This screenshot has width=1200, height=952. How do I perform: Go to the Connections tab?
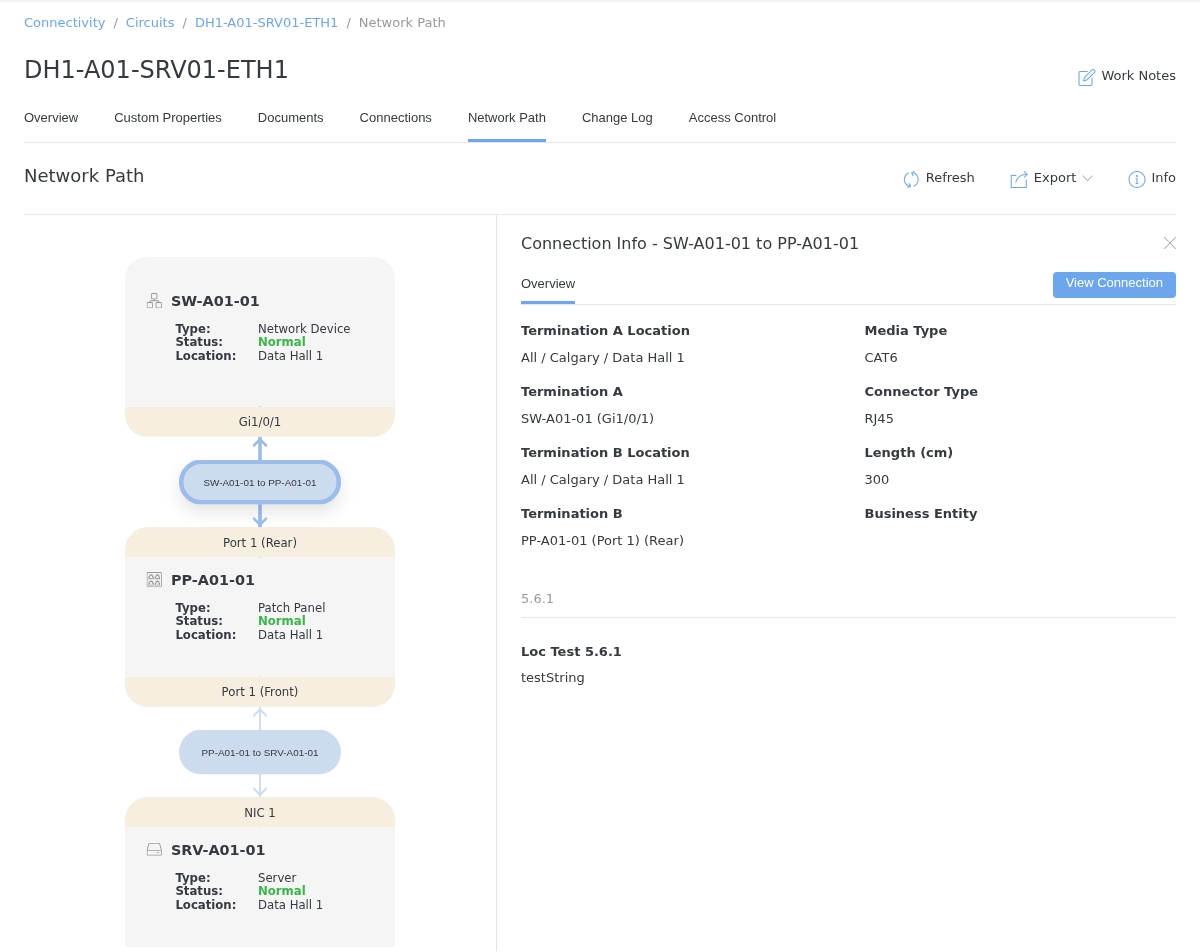click(x=396, y=118)
